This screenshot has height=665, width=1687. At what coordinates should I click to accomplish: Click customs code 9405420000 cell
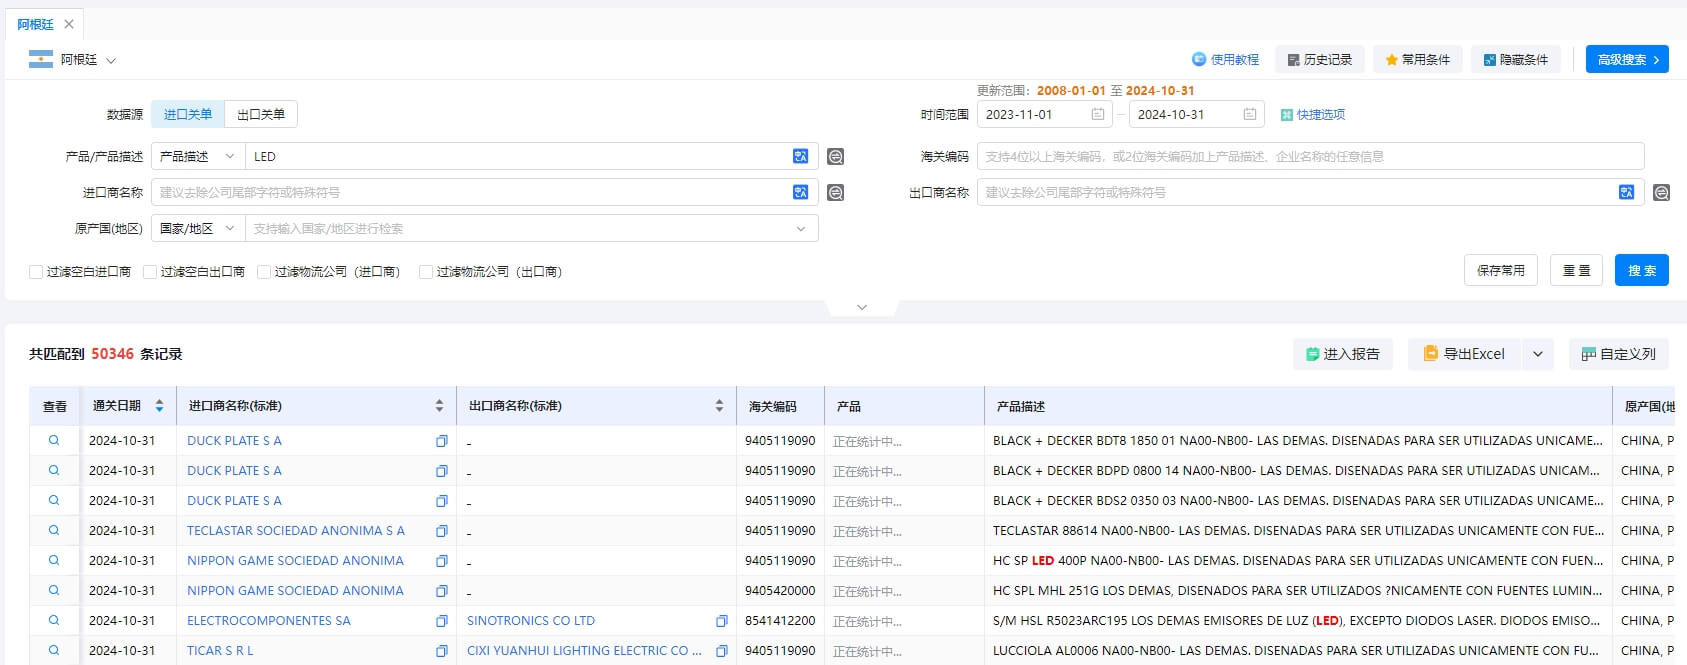click(780, 591)
